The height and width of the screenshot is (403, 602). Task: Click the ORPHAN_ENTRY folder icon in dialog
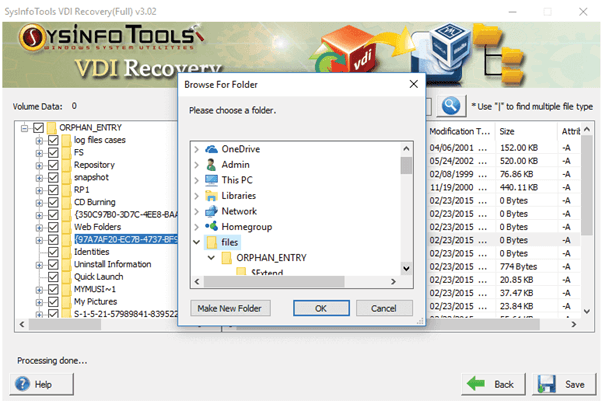click(x=227, y=258)
